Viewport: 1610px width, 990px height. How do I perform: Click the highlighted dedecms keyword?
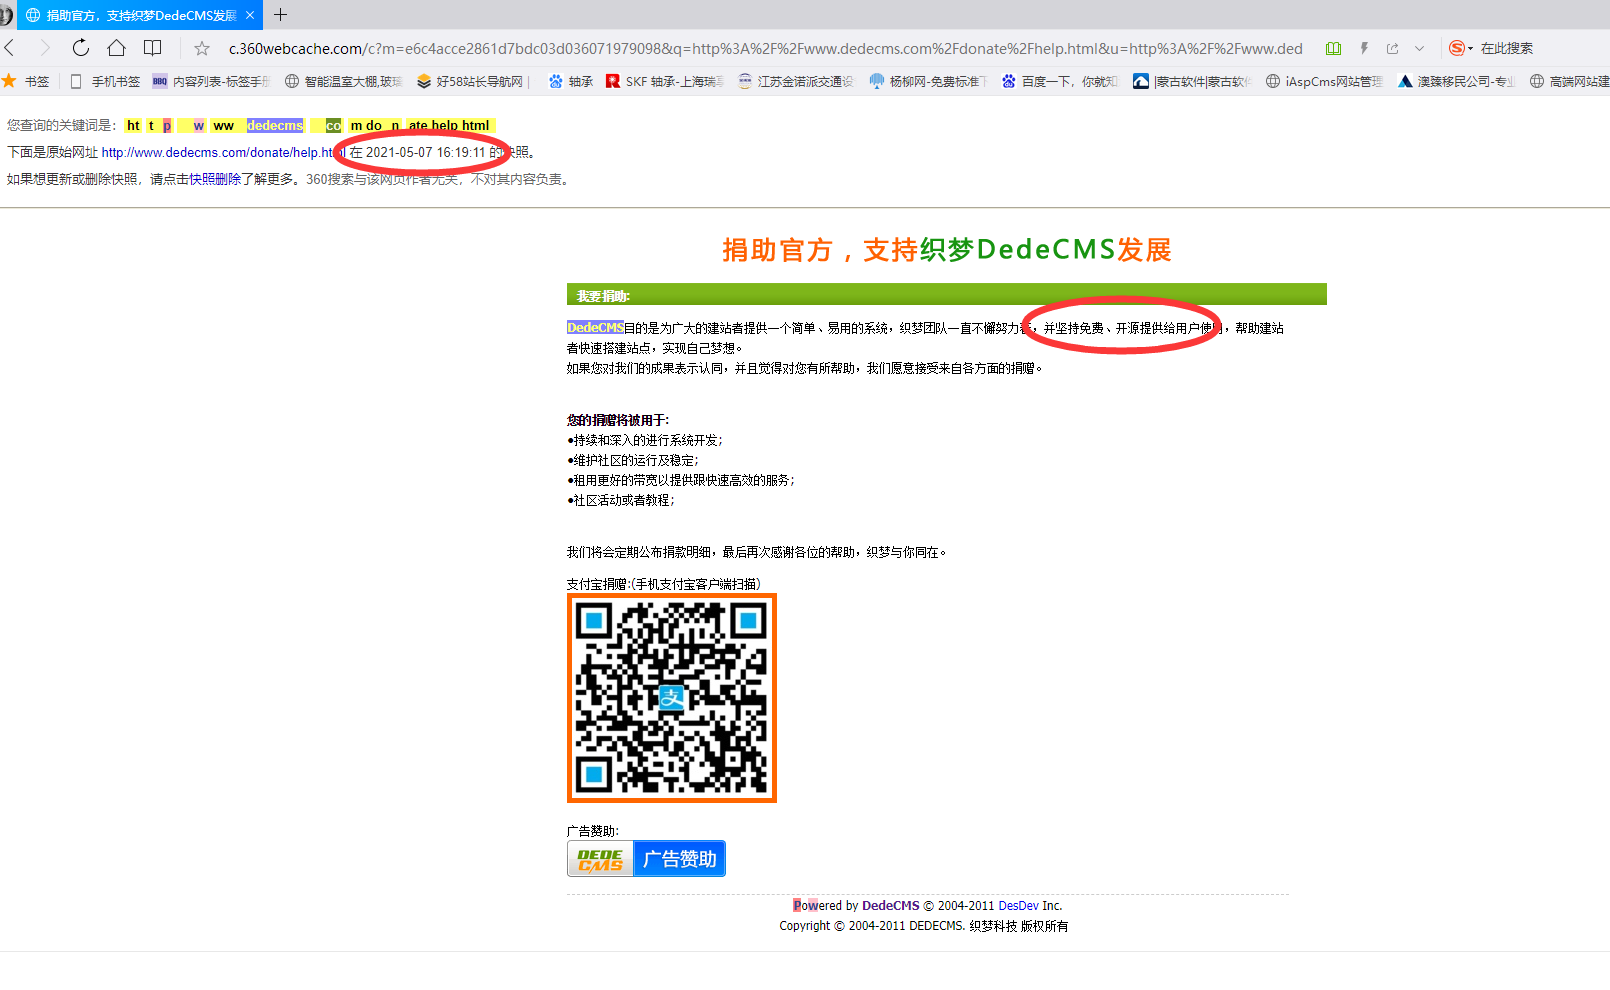tap(275, 125)
